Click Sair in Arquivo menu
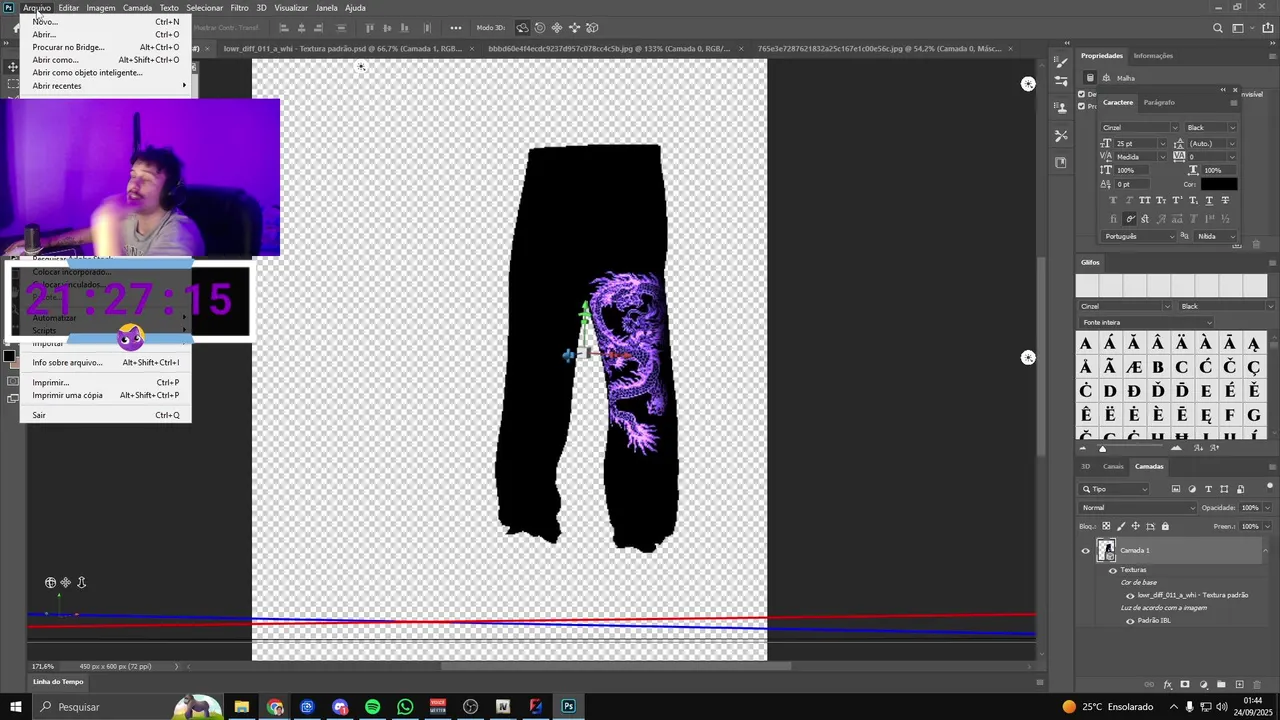 tap(39, 415)
